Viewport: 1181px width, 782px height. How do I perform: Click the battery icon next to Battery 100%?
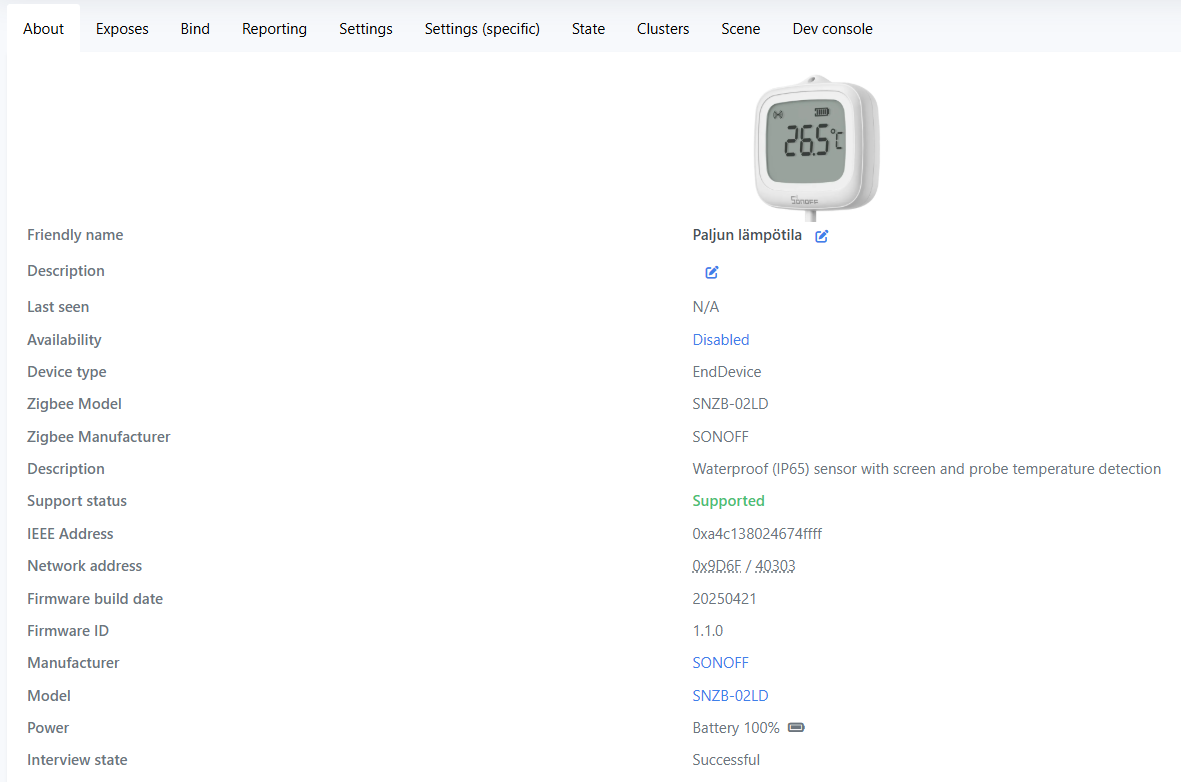(x=796, y=728)
